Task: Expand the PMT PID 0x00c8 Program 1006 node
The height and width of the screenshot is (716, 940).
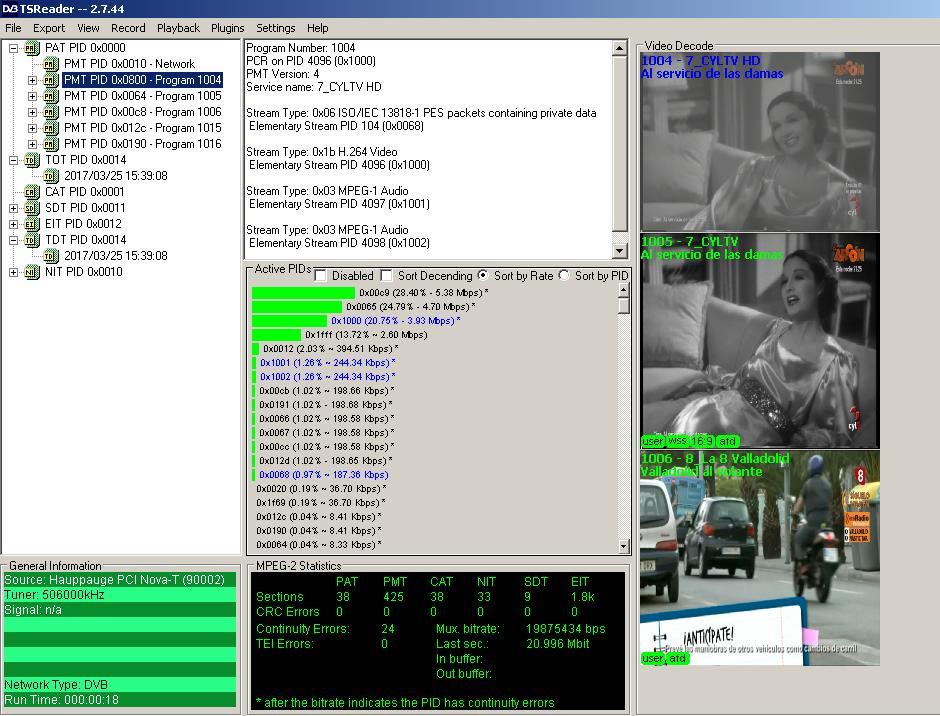Action: pos(32,112)
